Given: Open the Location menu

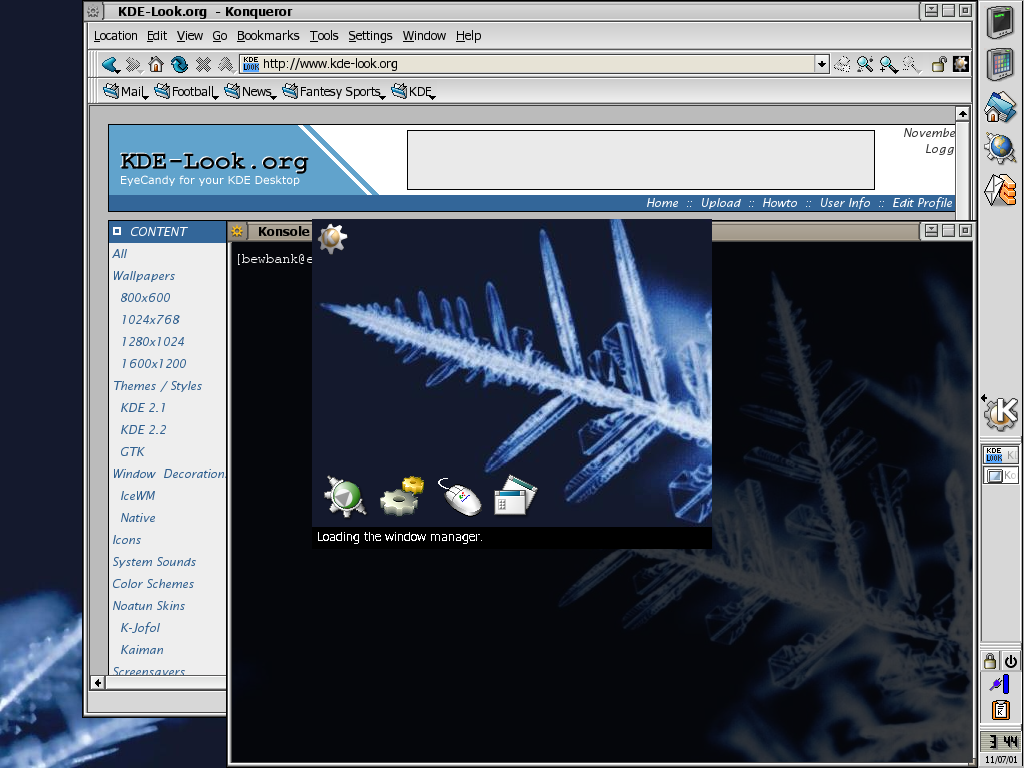Looking at the screenshot, I should click(x=116, y=36).
